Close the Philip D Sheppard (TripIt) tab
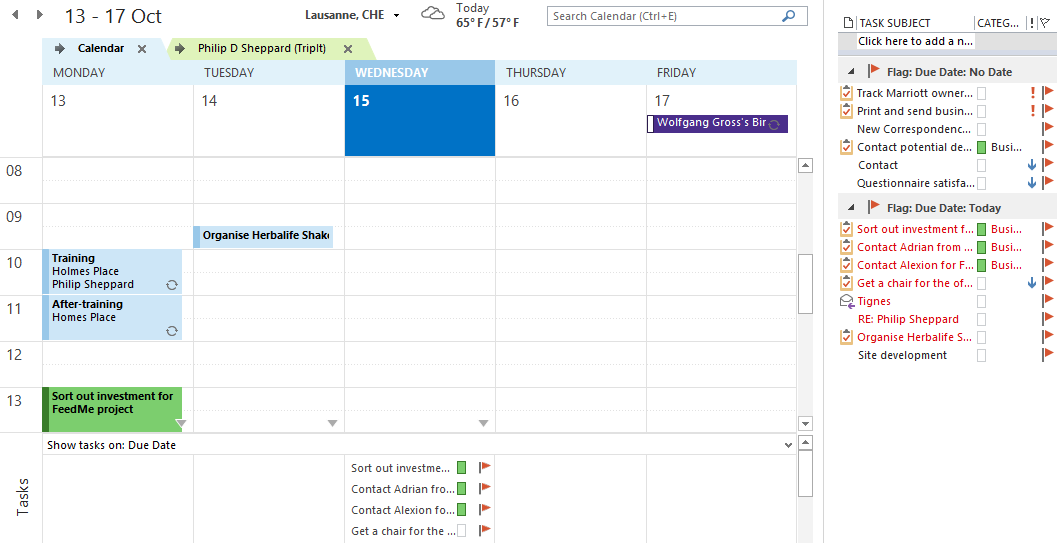 [x=348, y=49]
